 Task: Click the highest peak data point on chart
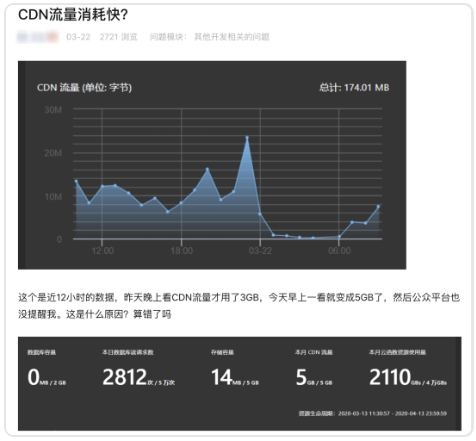[x=247, y=137]
